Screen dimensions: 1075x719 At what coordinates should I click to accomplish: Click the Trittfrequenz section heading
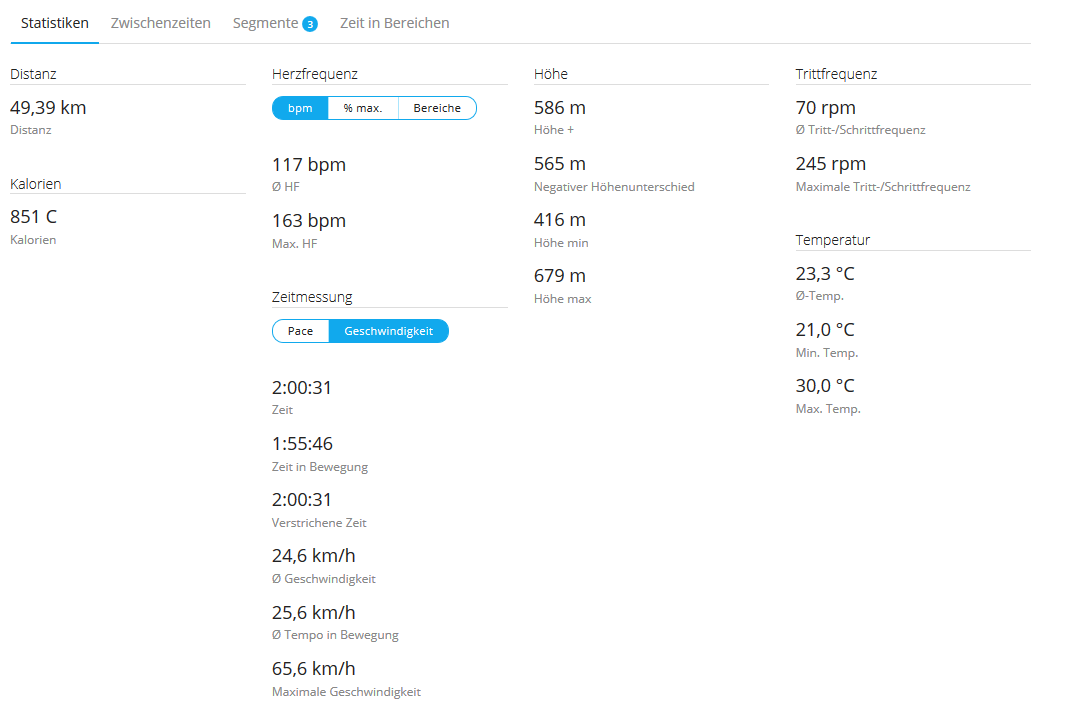[x=836, y=74]
